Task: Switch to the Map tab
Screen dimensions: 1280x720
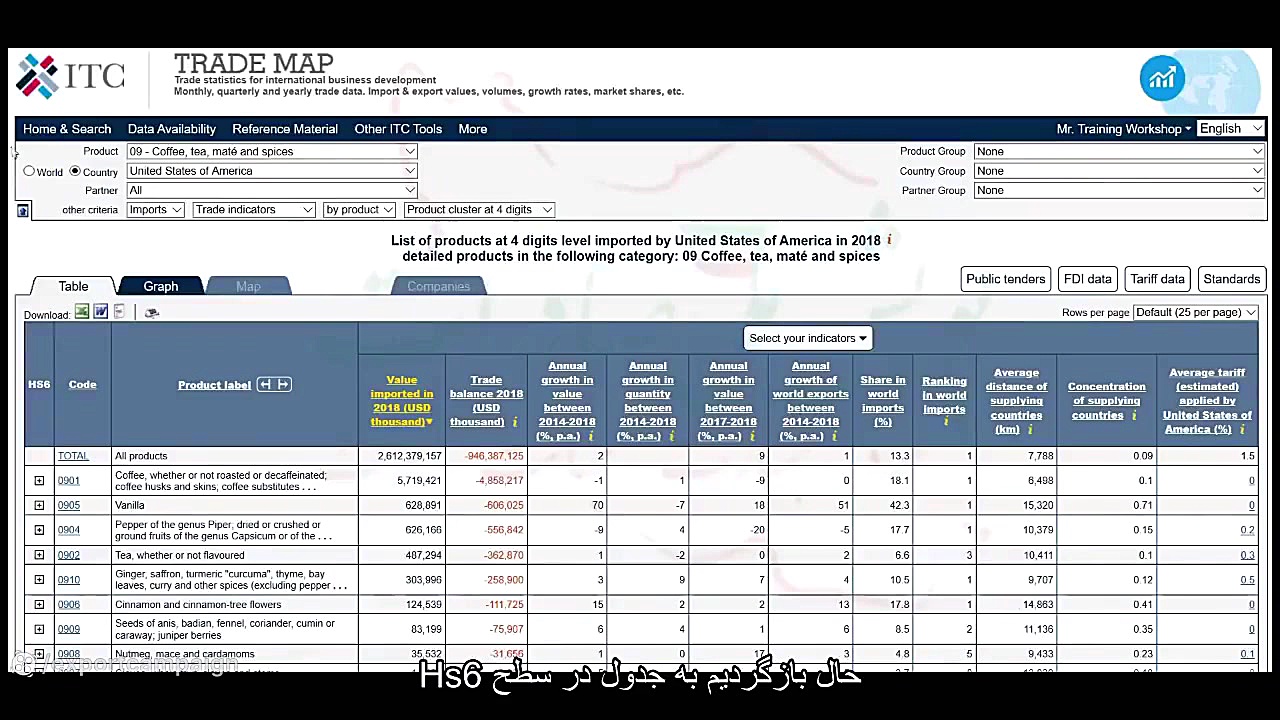Action: [248, 286]
